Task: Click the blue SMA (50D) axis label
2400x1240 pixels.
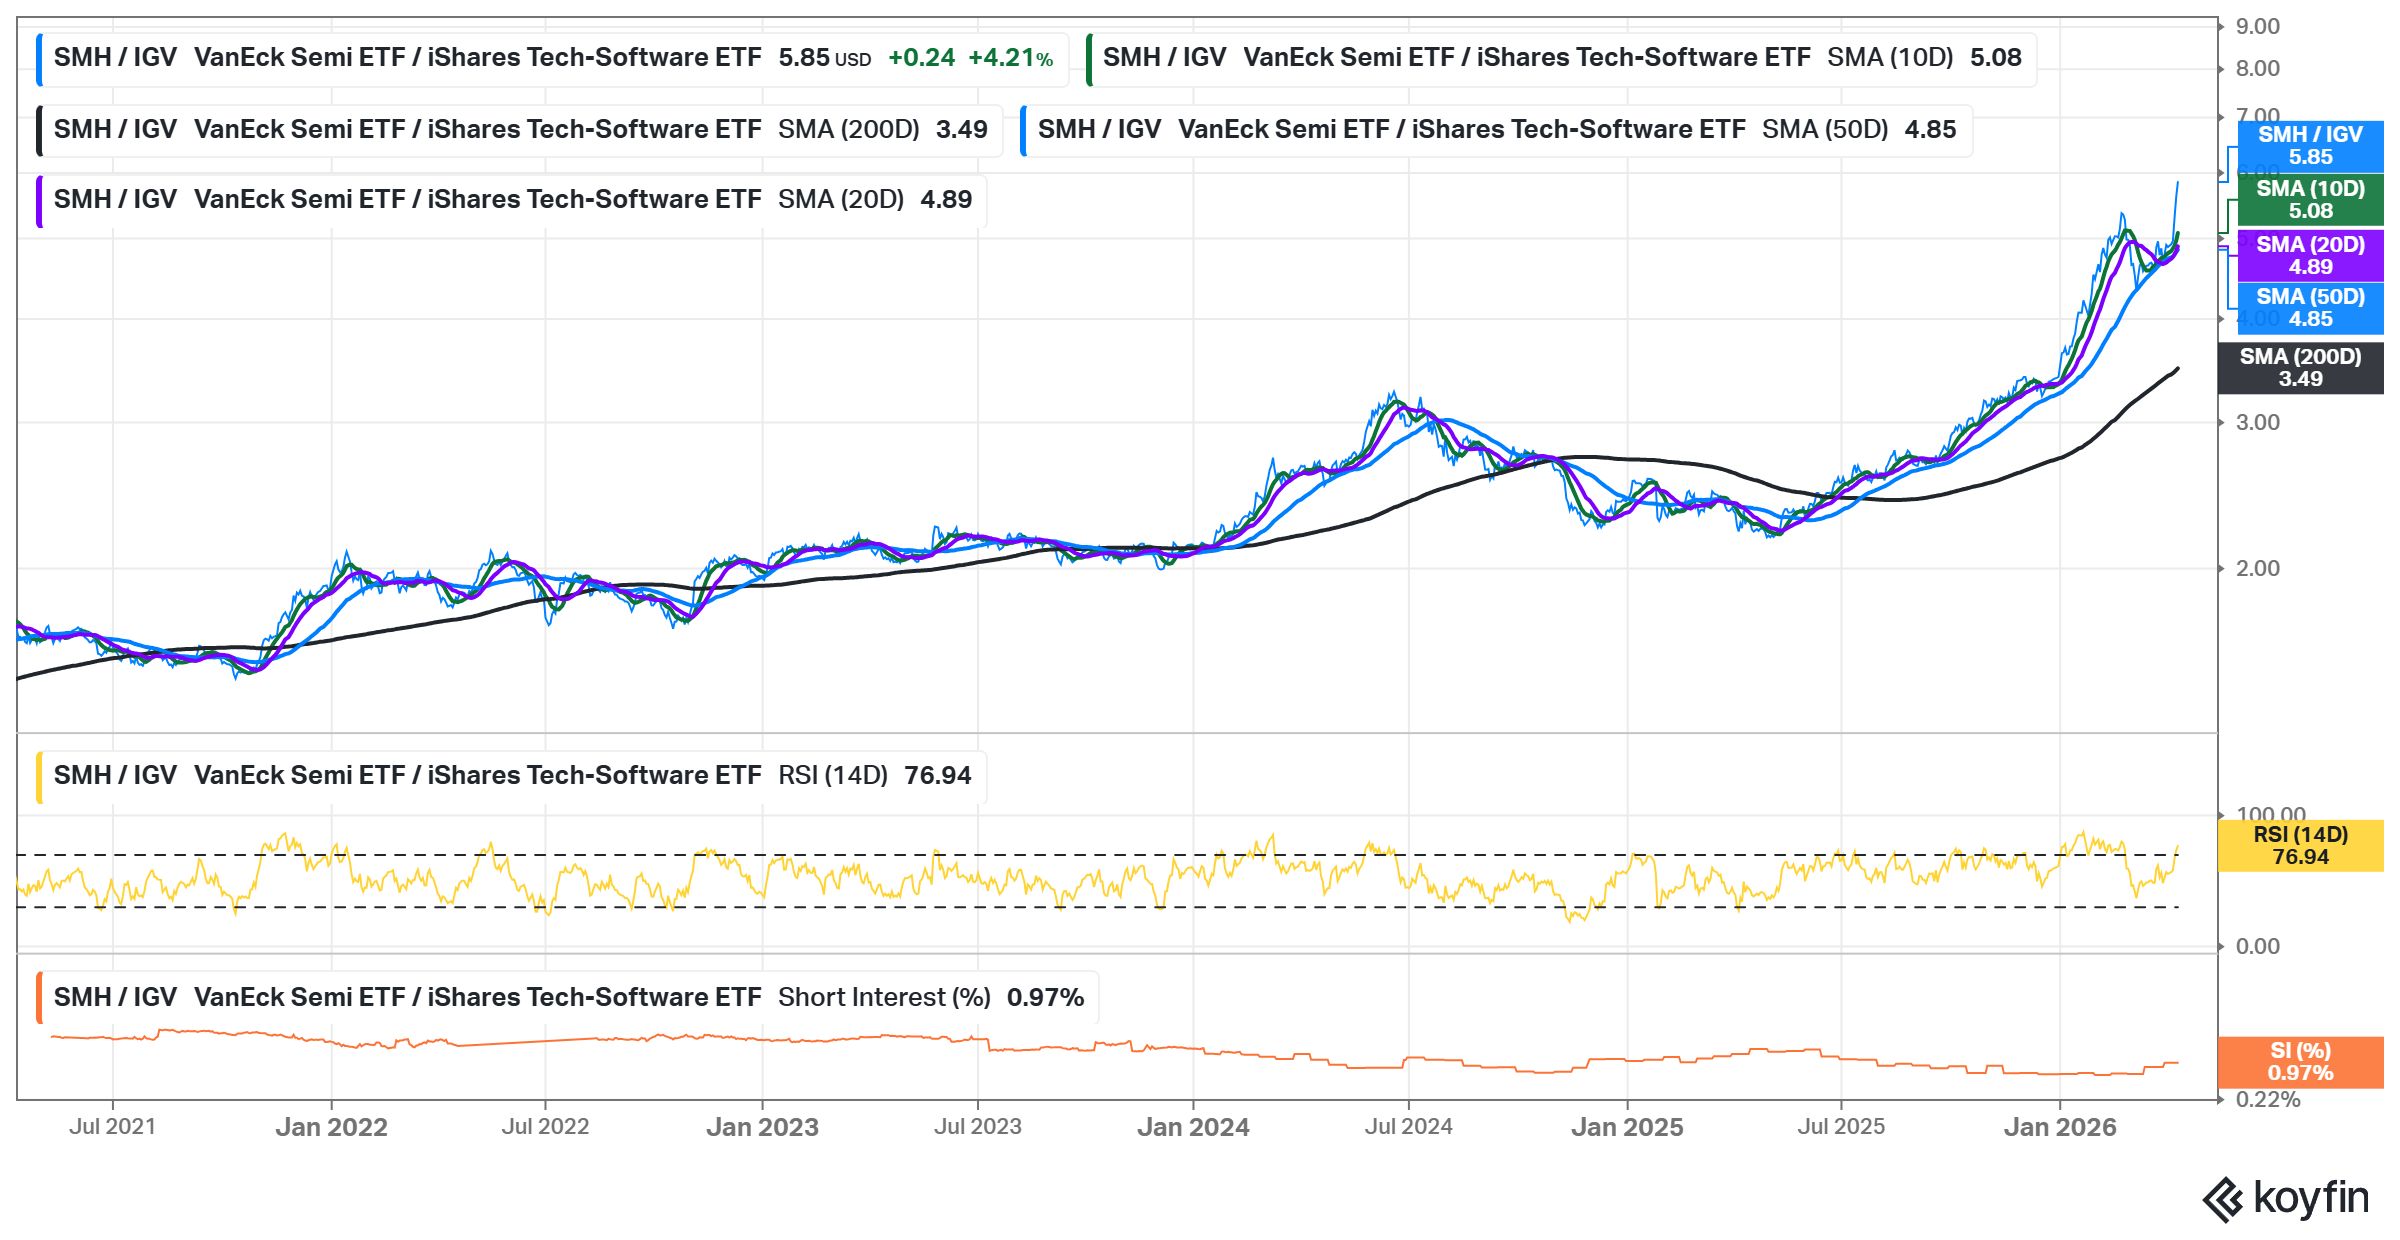Action: (2309, 308)
